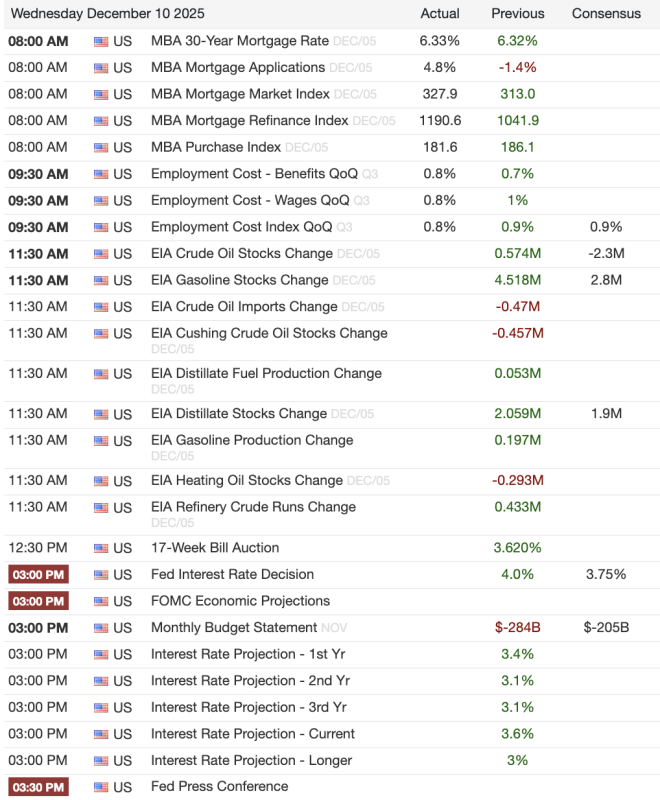Open the EIA Gasoline Stocks Change event

coord(239,280)
